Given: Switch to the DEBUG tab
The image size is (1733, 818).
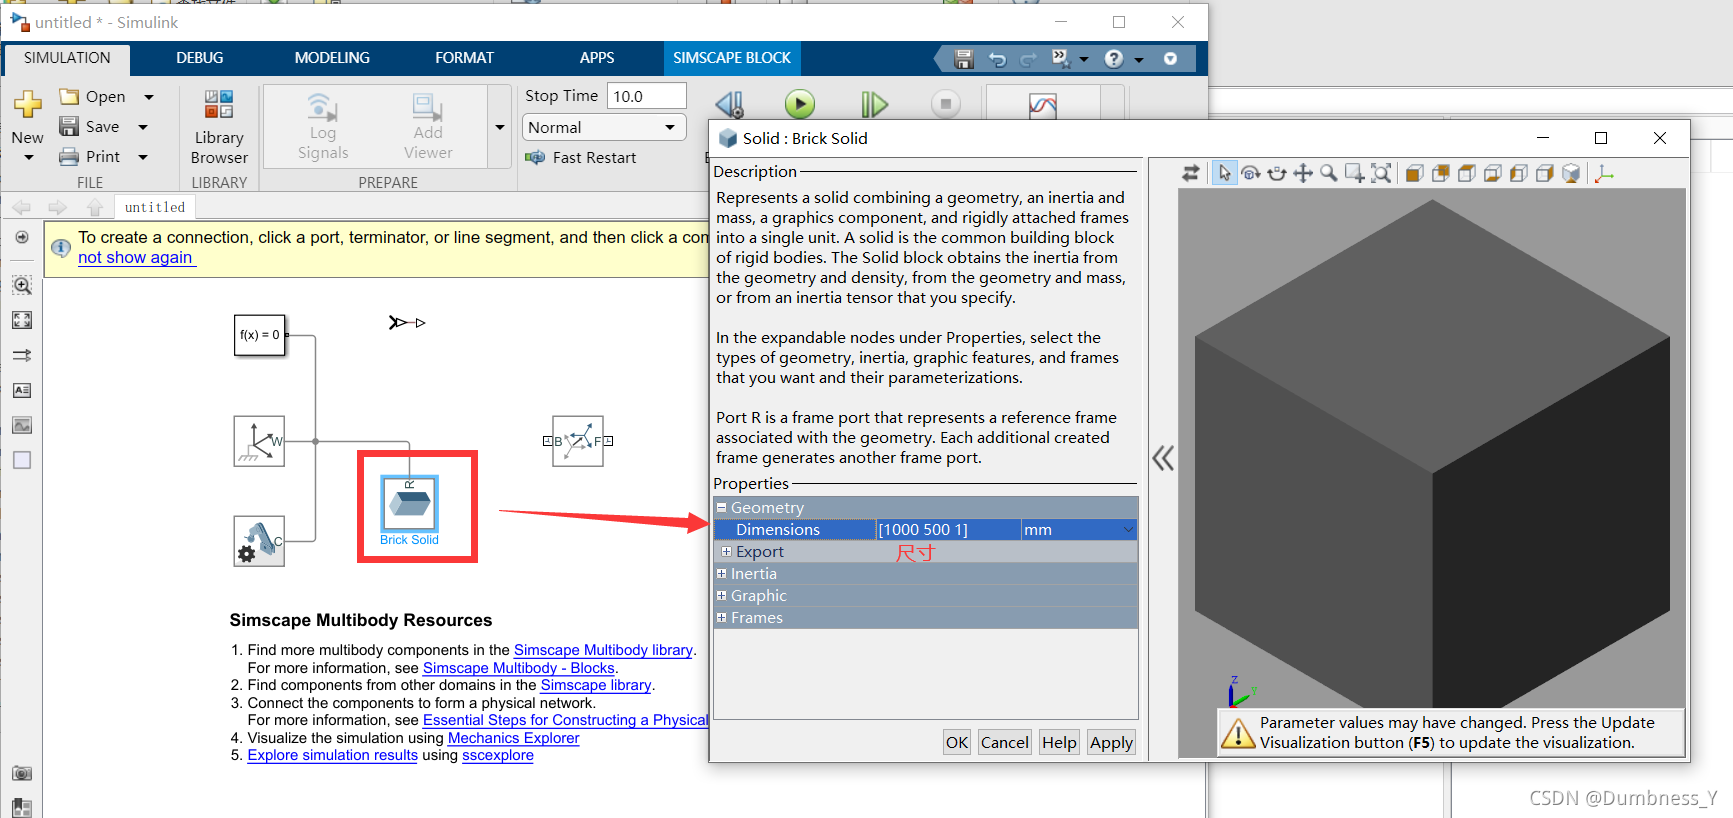Looking at the screenshot, I should tap(200, 58).
